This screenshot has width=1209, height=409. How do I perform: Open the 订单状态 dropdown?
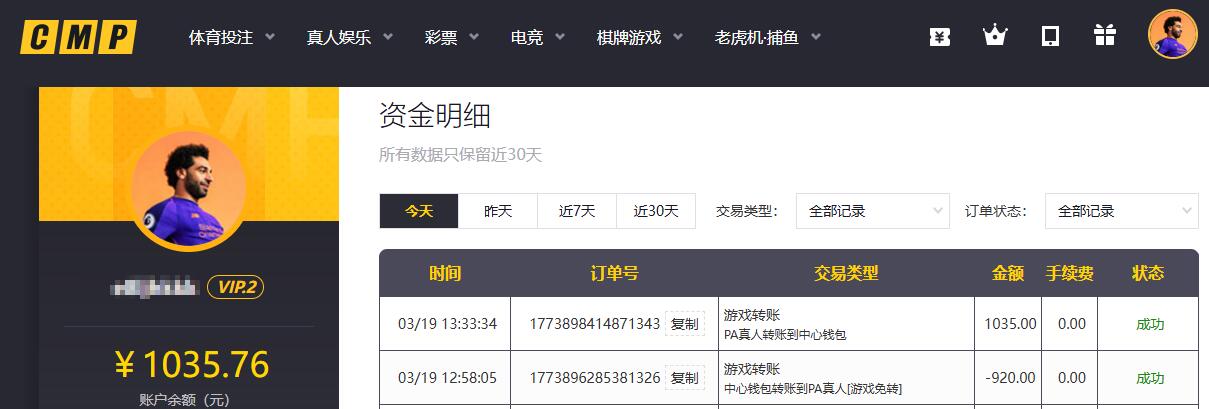click(1121, 211)
